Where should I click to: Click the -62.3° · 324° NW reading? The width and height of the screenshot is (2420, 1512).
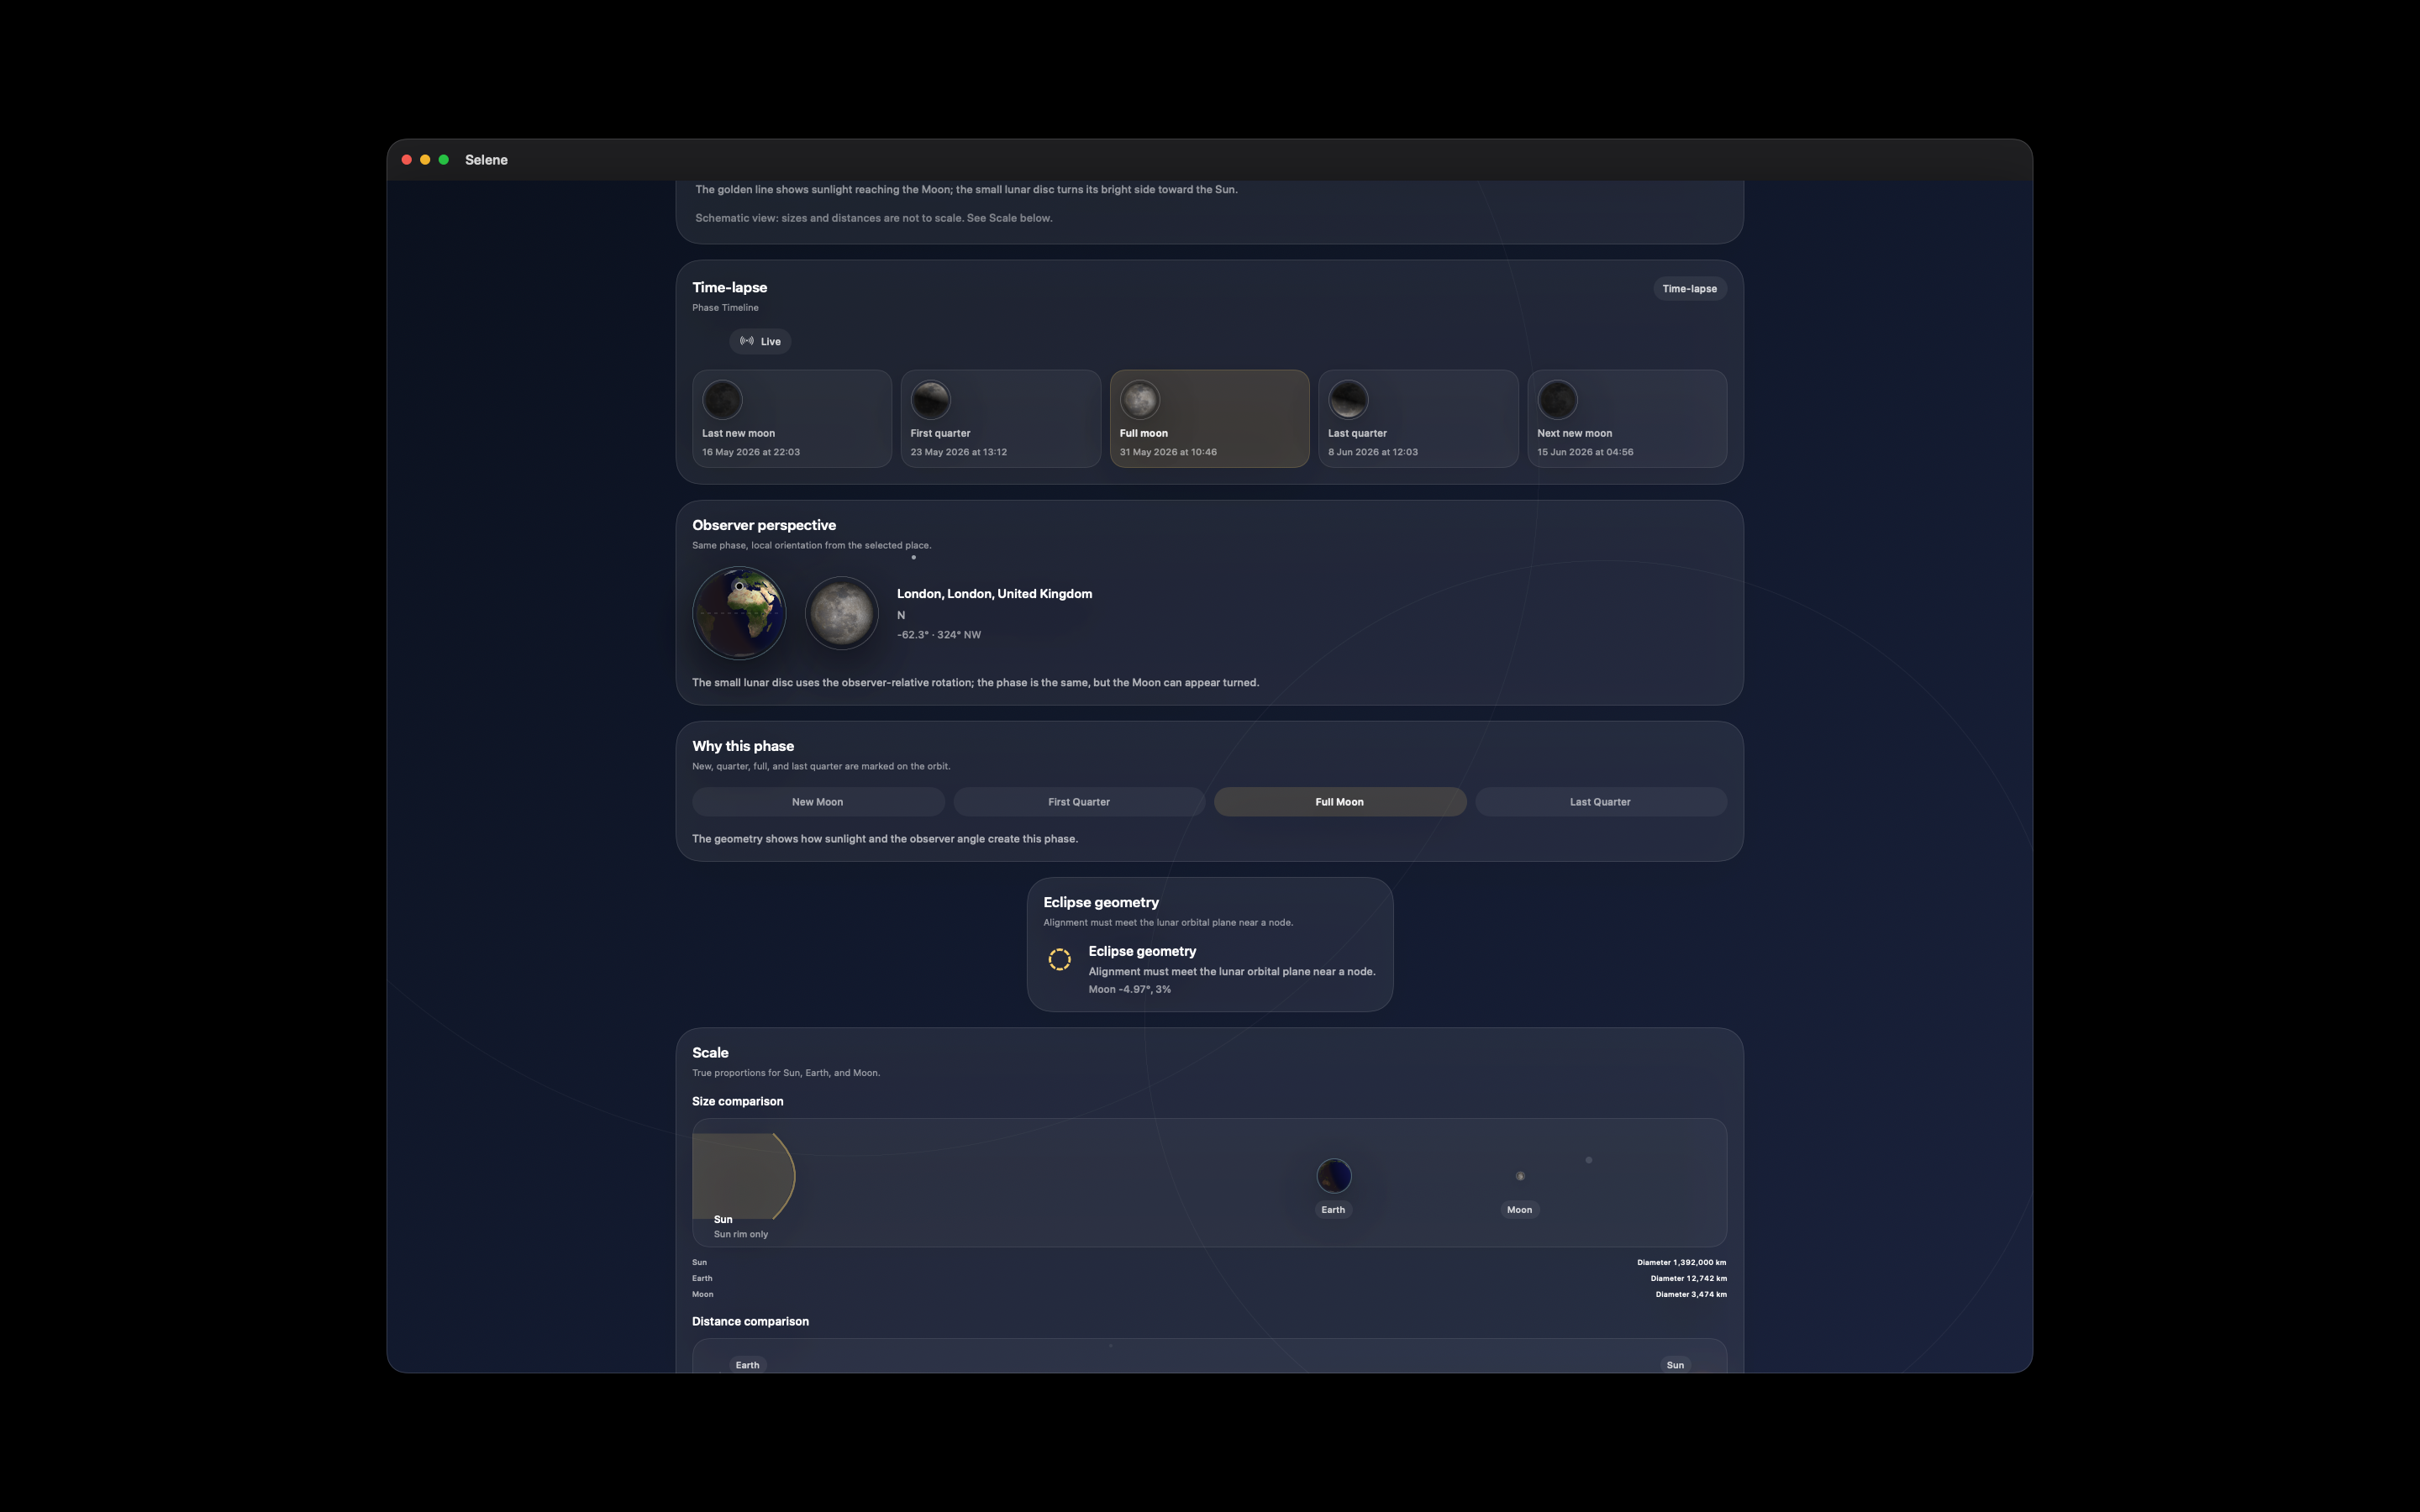939,635
